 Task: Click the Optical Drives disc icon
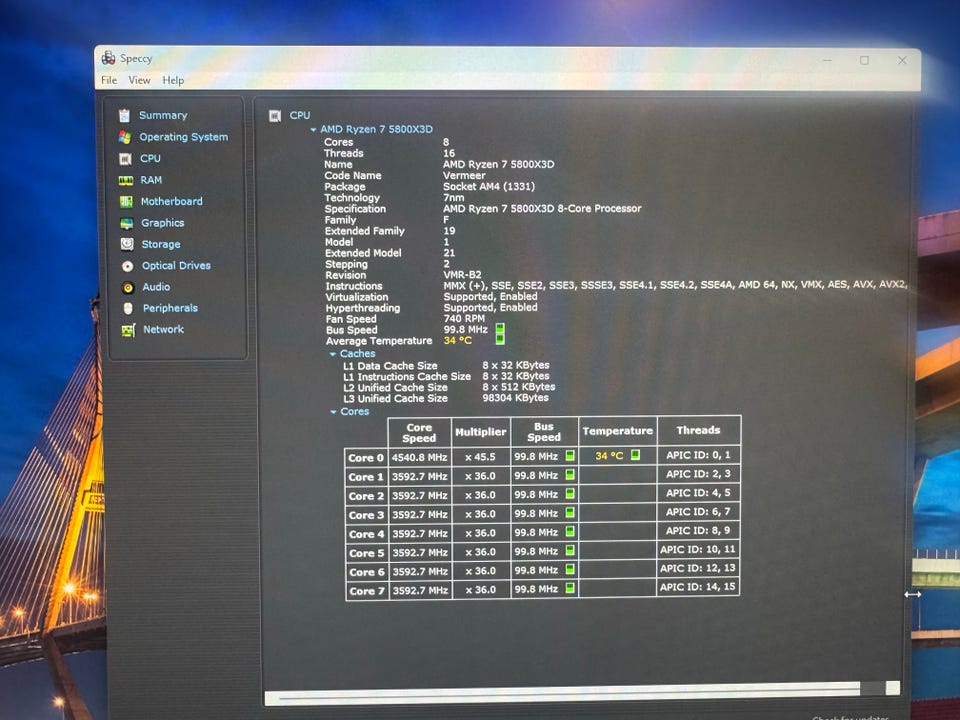click(127, 266)
